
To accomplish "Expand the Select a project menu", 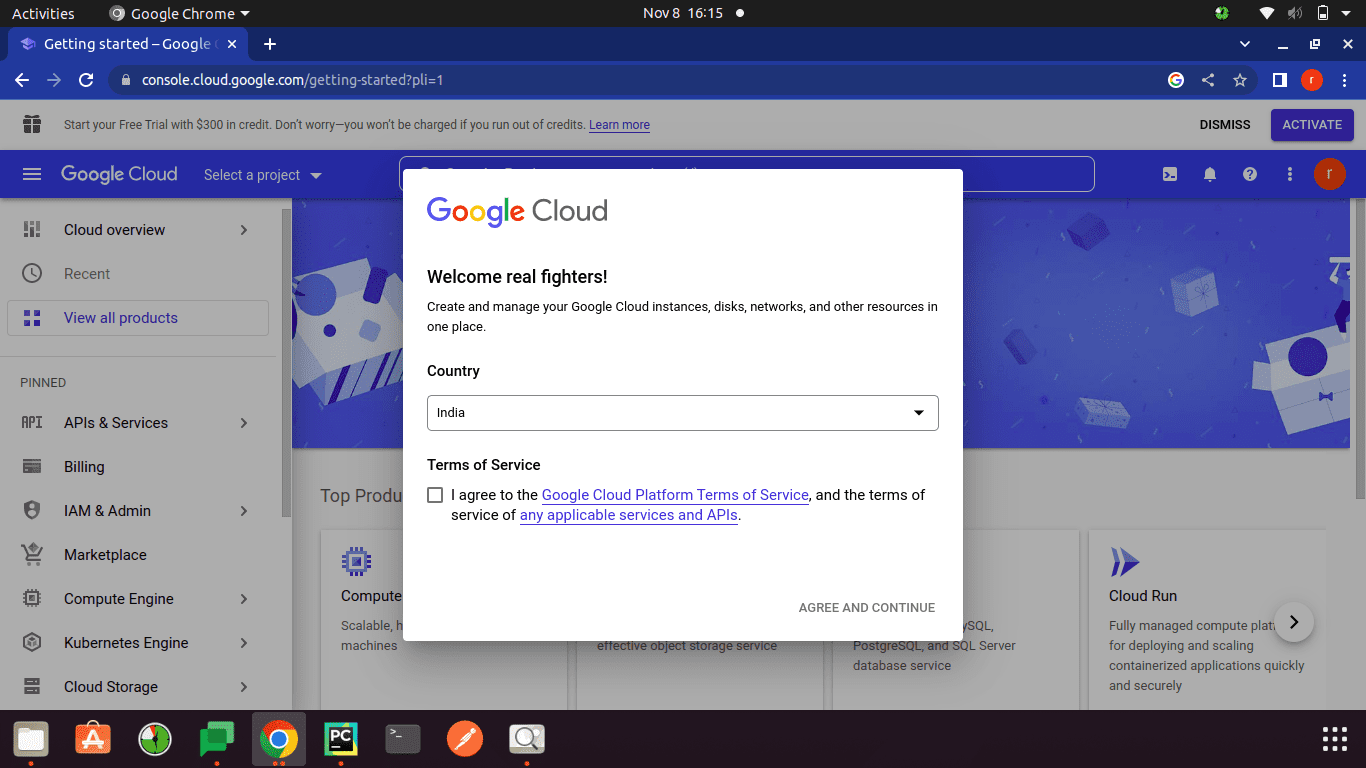I will click(x=261, y=174).
